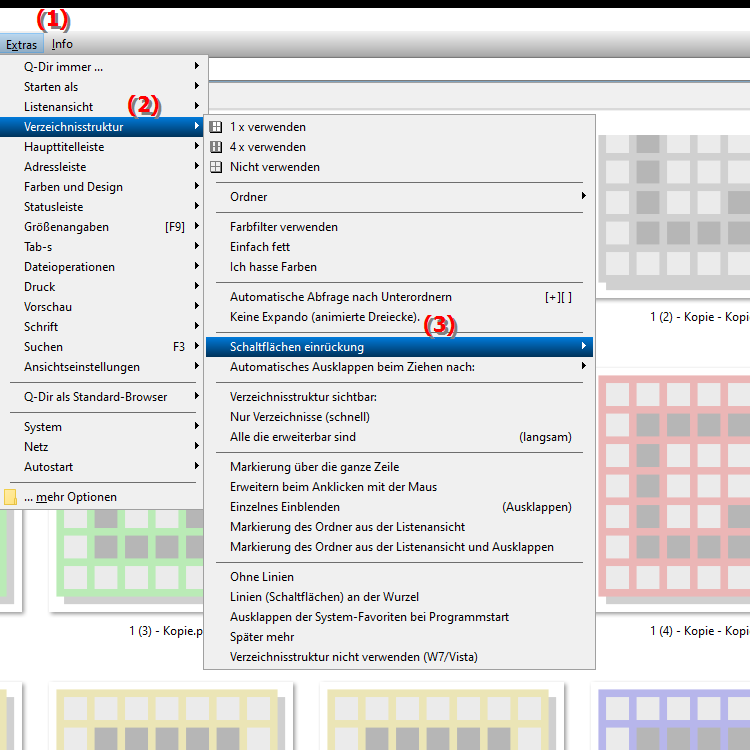Click file name '1 (4) - Kopie - Kopi'

[700, 631]
